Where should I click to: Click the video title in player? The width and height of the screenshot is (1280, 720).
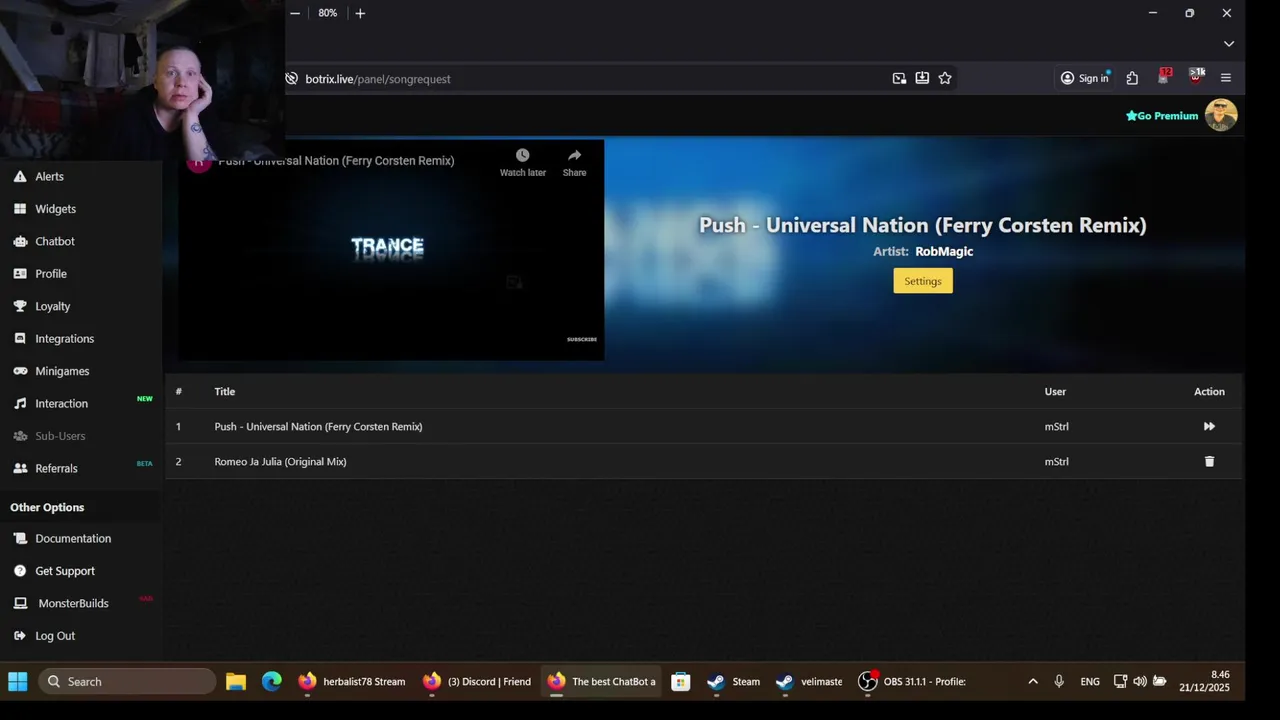(336, 161)
